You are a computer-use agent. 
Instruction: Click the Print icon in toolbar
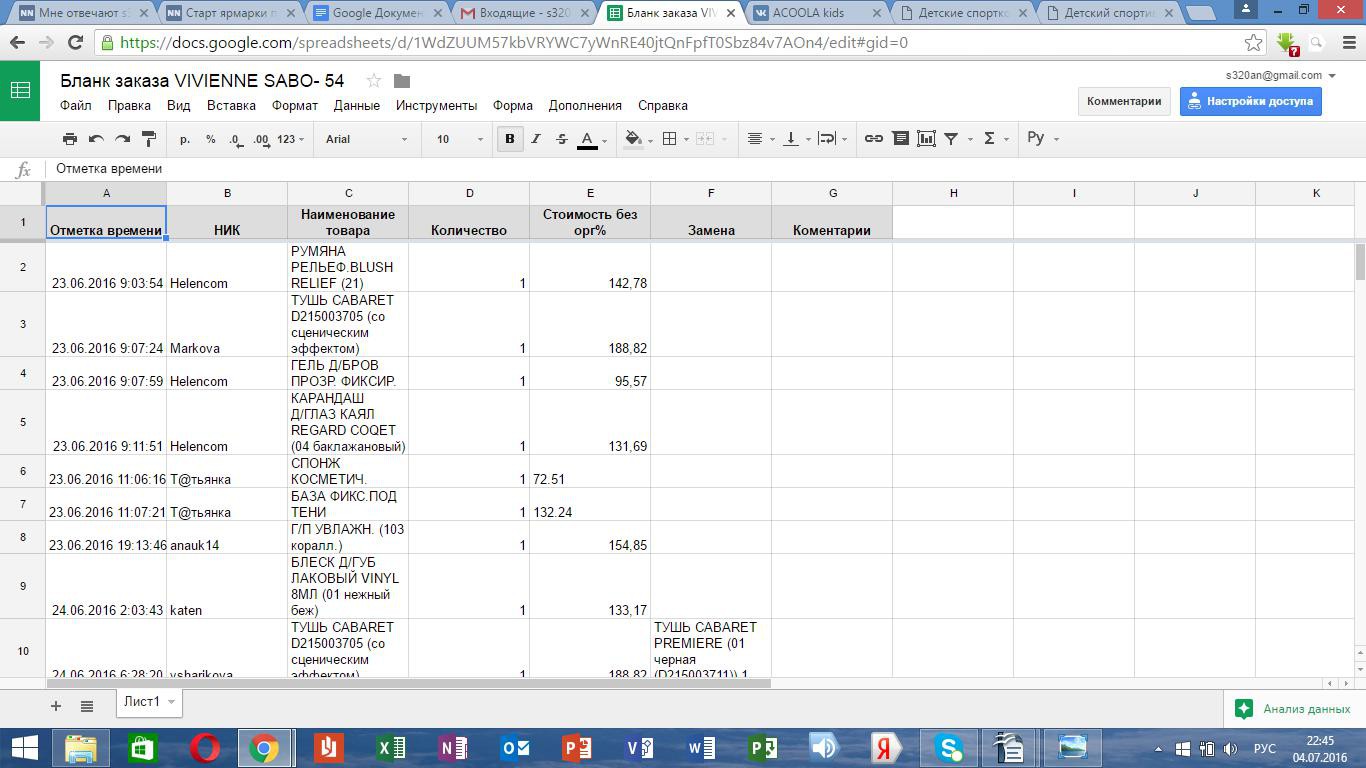pos(69,139)
